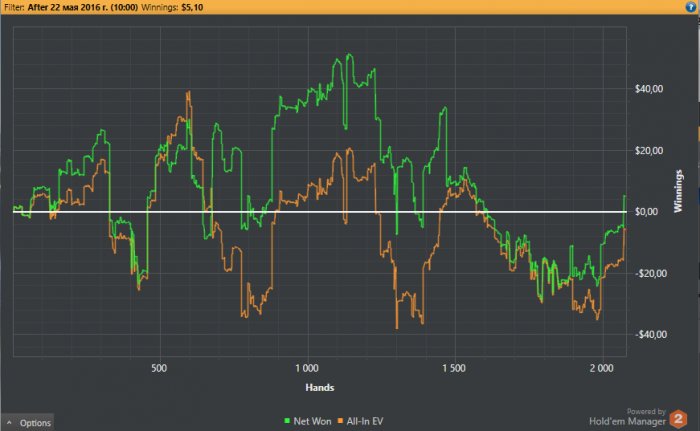Image resolution: width=700 pixels, height=431 pixels.
Task: Click the '1 000' x-axis tick label
Action: pos(307,368)
